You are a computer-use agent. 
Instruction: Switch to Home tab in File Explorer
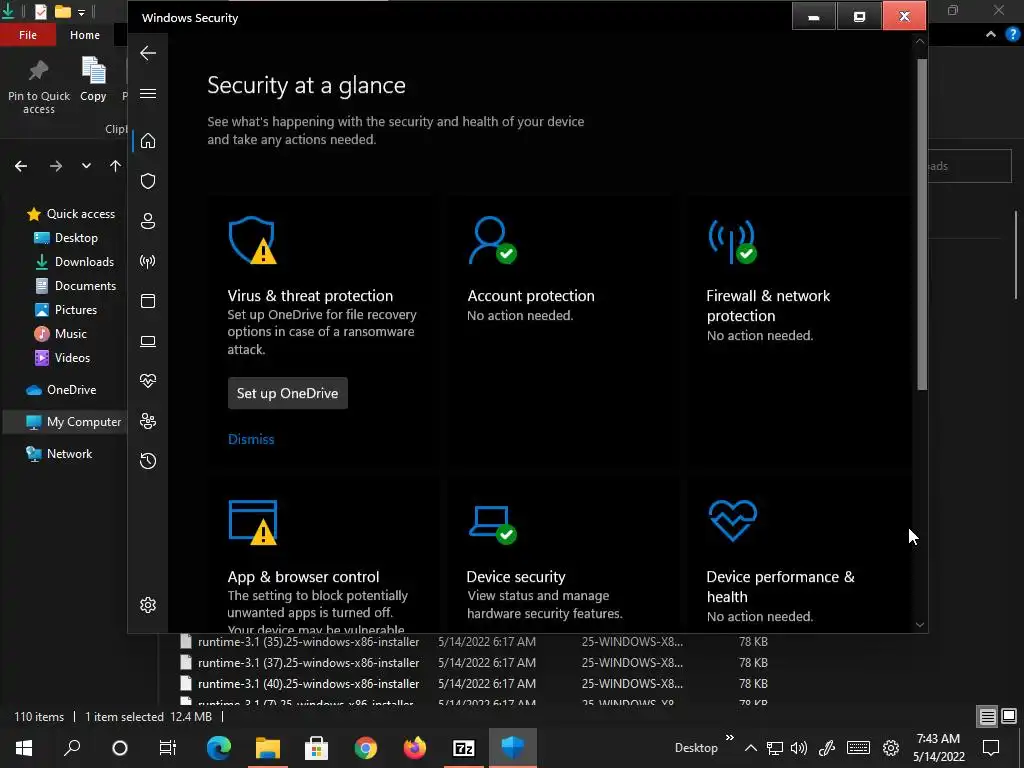coord(85,35)
